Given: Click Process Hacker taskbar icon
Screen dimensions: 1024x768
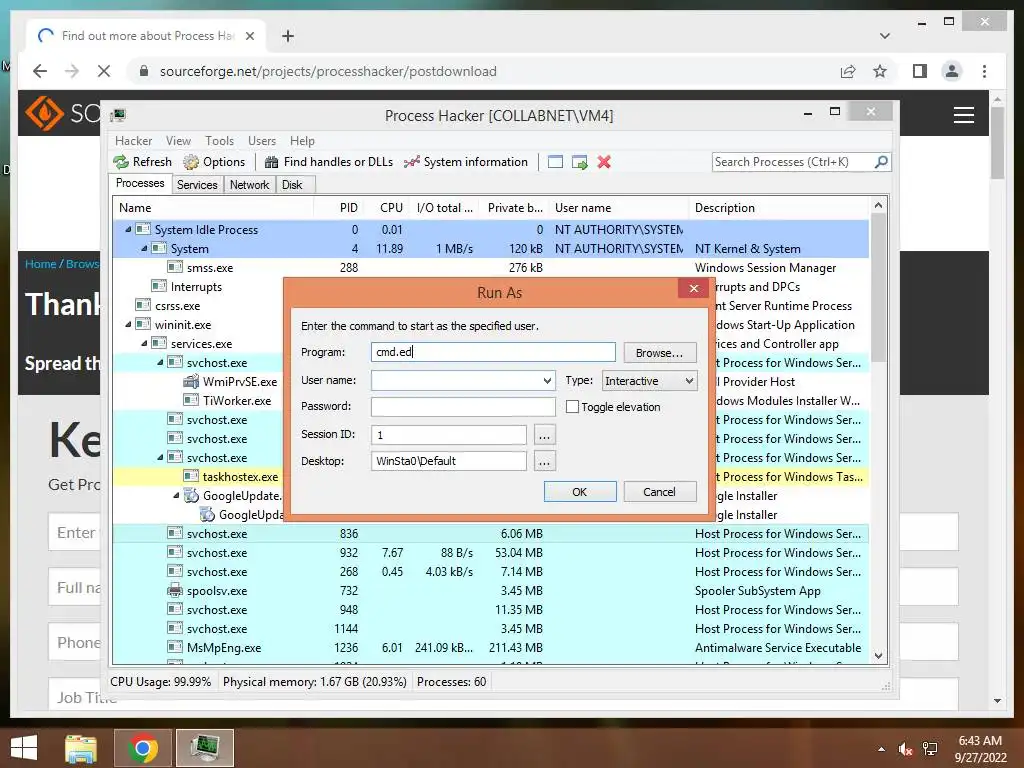Looking at the screenshot, I should [204, 748].
